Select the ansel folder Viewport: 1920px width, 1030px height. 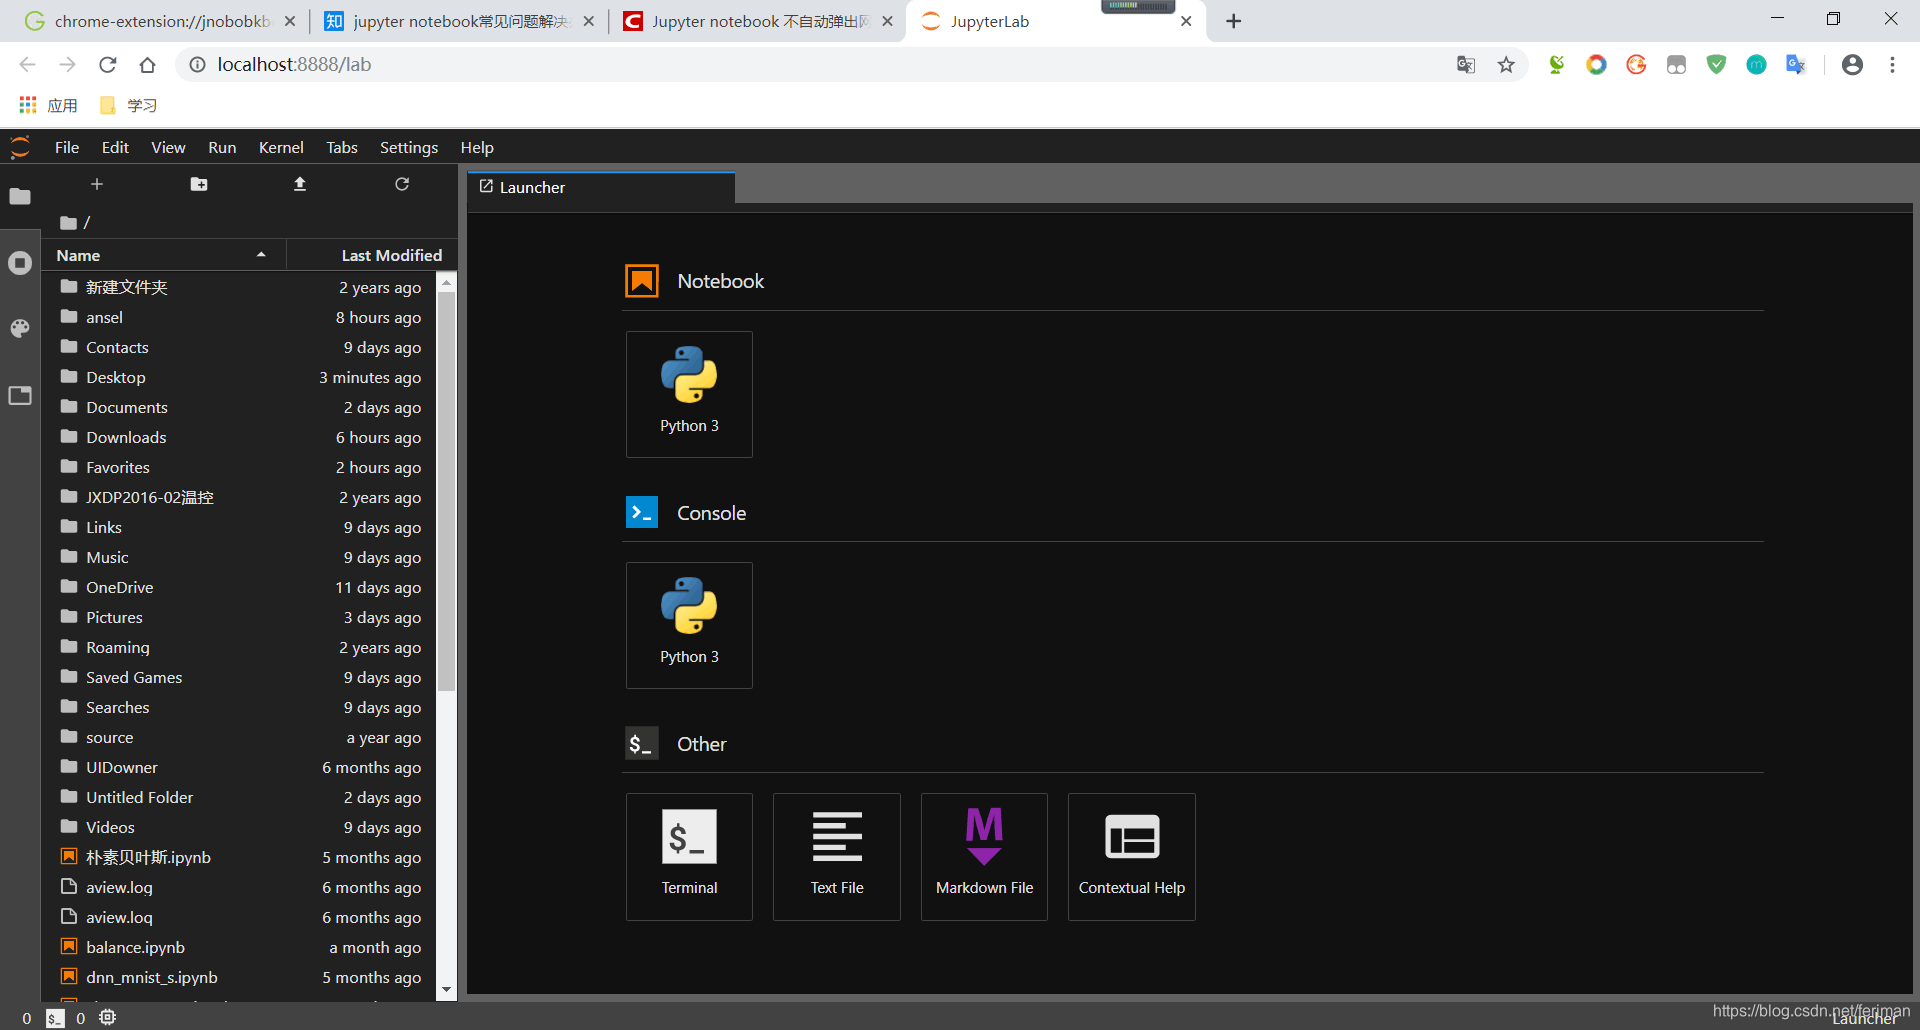click(240, 317)
